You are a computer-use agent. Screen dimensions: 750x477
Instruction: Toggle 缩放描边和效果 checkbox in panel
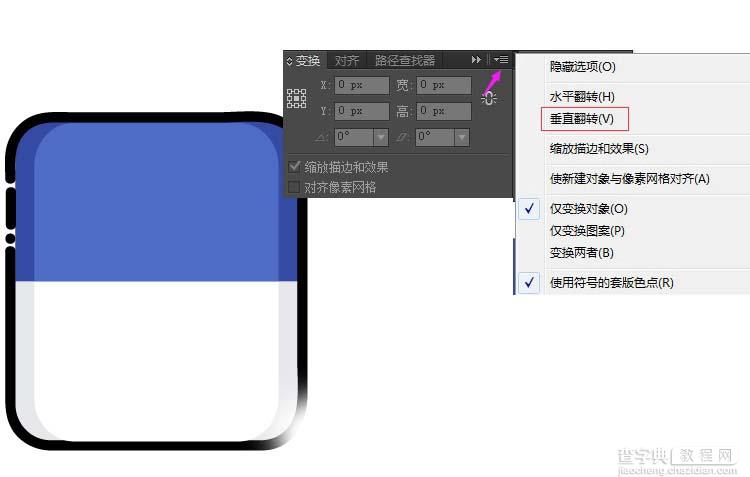click(x=294, y=167)
